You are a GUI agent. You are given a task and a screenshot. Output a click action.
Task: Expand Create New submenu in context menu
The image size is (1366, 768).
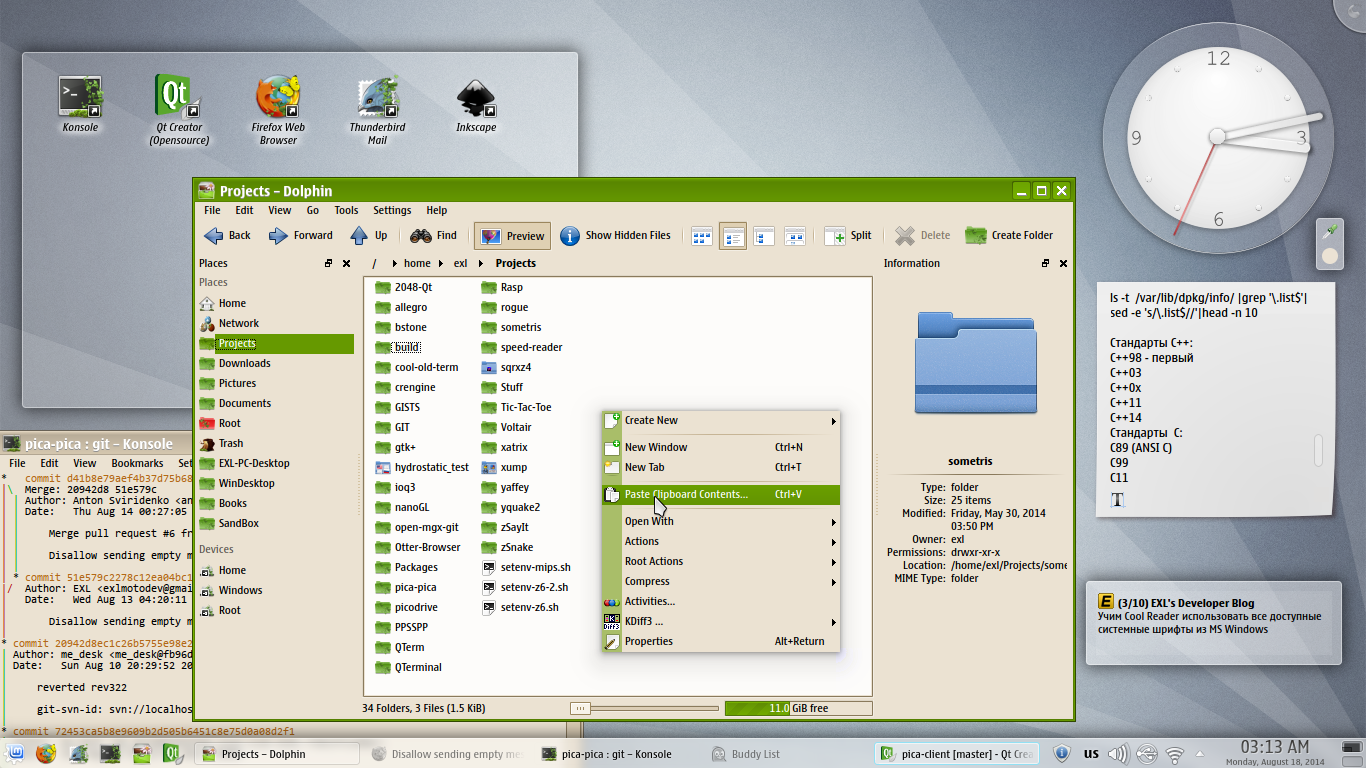click(720, 421)
